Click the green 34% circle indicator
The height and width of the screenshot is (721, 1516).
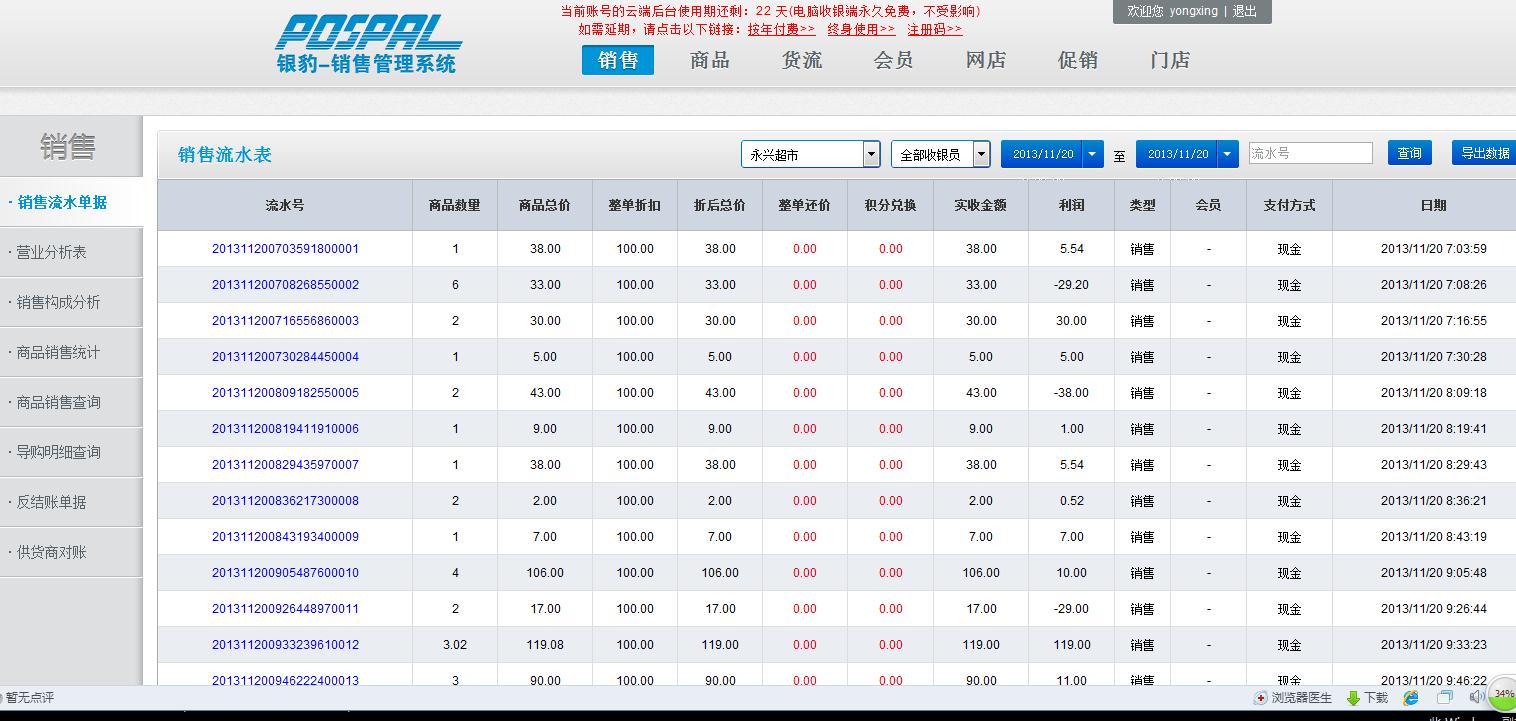(1502, 694)
